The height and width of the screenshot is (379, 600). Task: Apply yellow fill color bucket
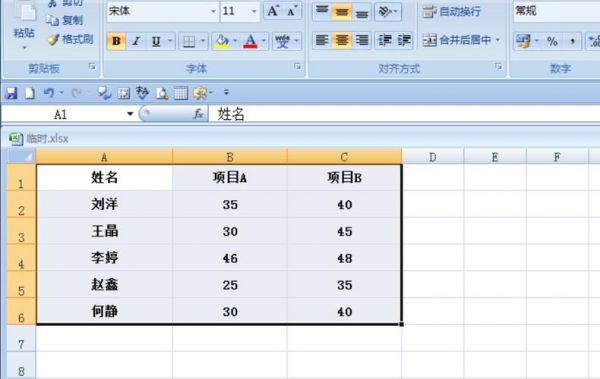coord(222,41)
